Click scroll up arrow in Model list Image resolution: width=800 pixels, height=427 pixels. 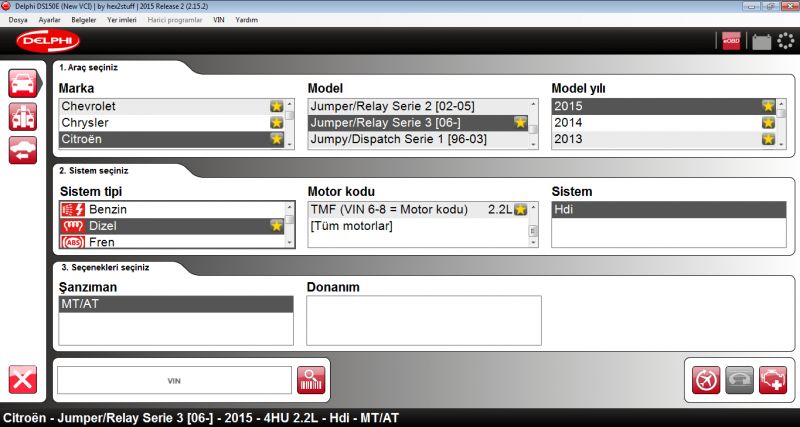coord(533,104)
